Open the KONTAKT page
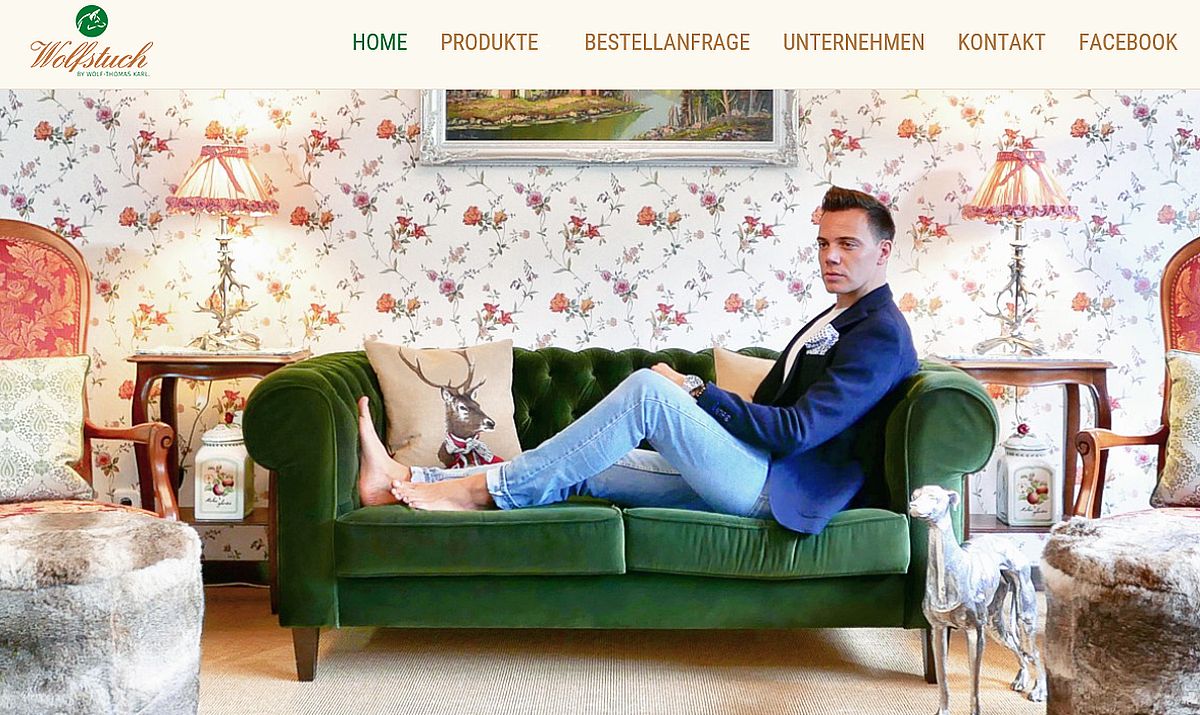The width and height of the screenshot is (1200, 715). (x=1001, y=42)
